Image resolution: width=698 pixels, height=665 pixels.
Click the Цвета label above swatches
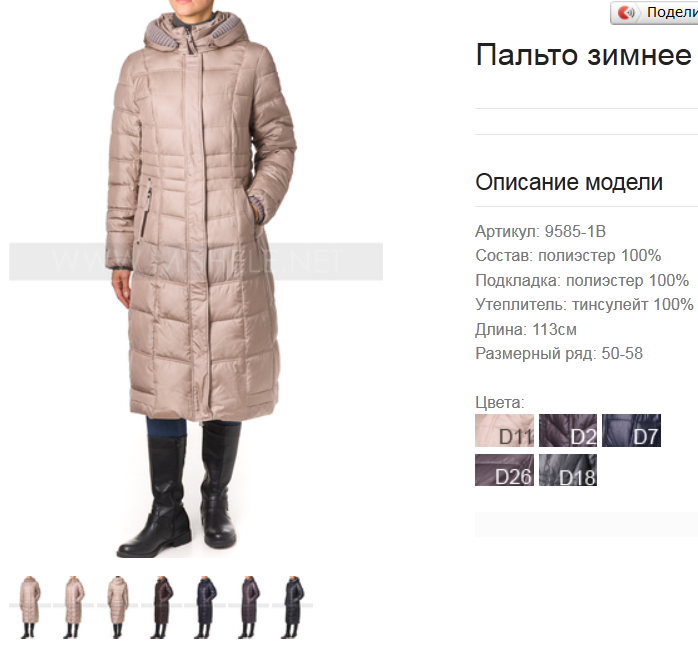[500, 402]
